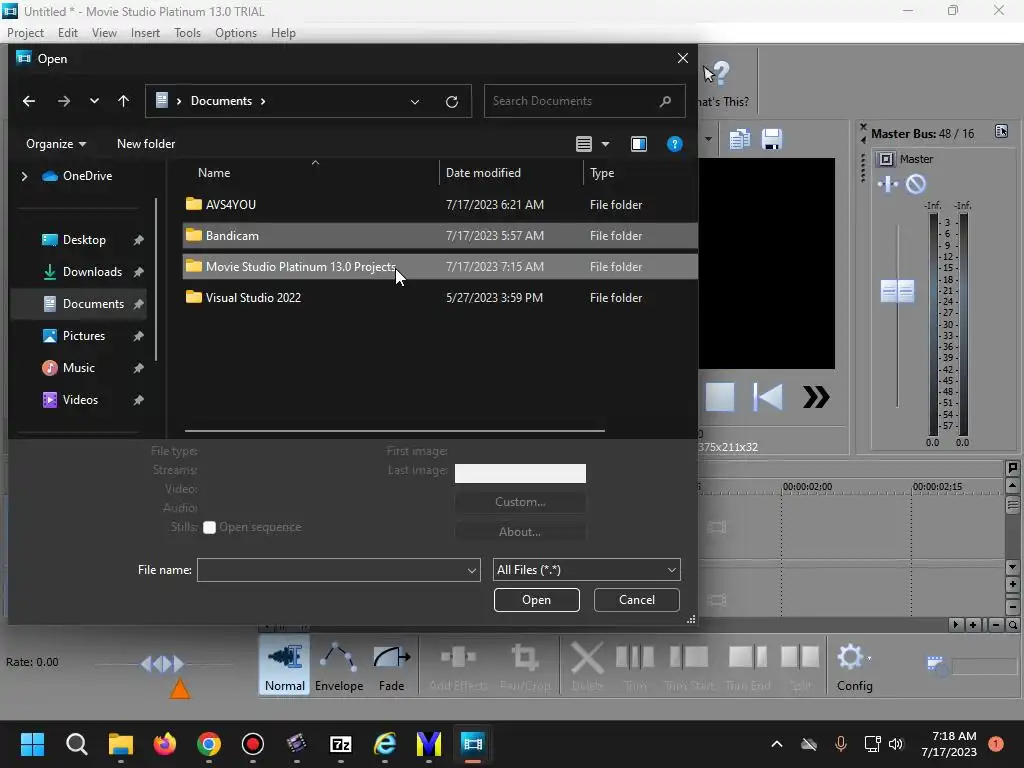
Task: Expand the File name history dropdown
Action: [x=472, y=569]
